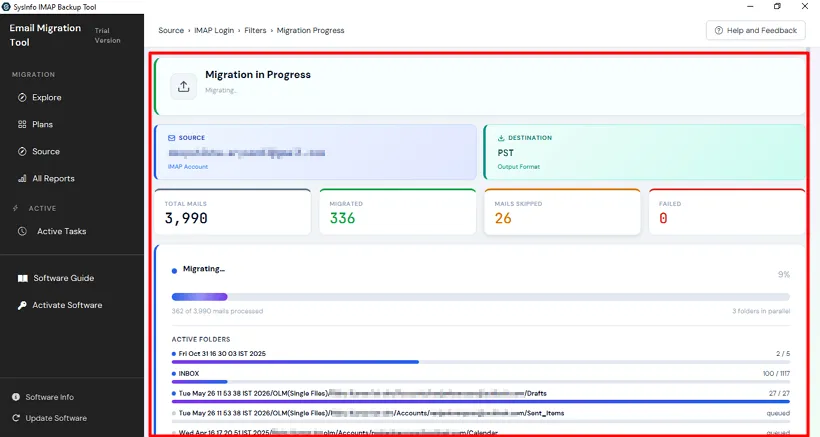Viewport: 820px width, 437px height.
Task: Restore down the window
Action: click(x=777, y=6)
